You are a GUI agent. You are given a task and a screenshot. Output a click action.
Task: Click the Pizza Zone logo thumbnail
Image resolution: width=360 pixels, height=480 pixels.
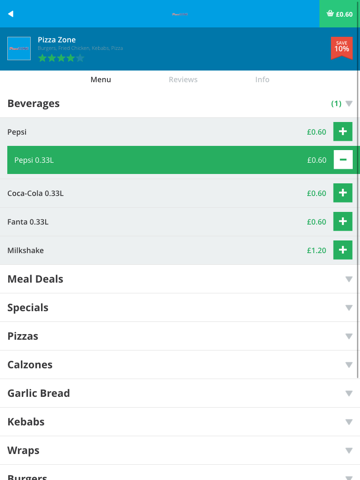tap(19, 48)
